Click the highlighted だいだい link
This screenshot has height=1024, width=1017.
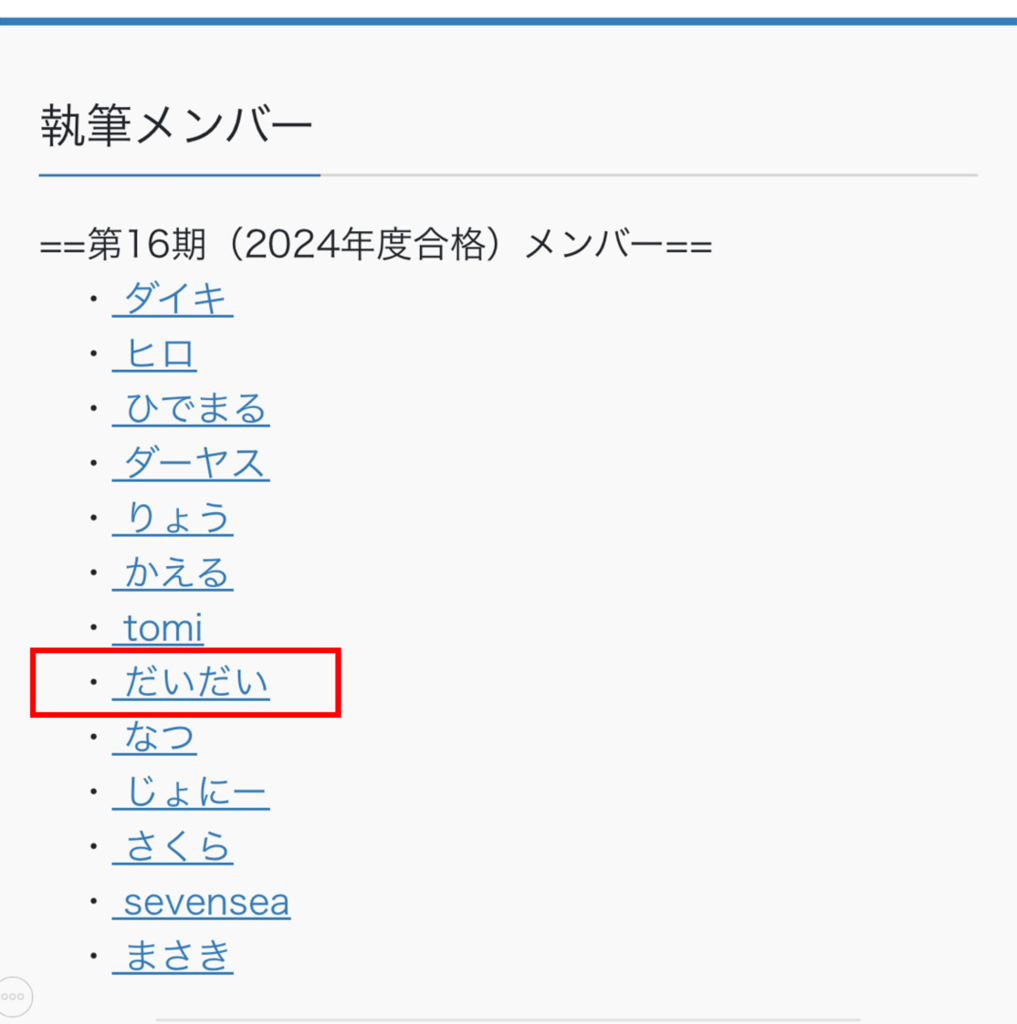pos(194,683)
